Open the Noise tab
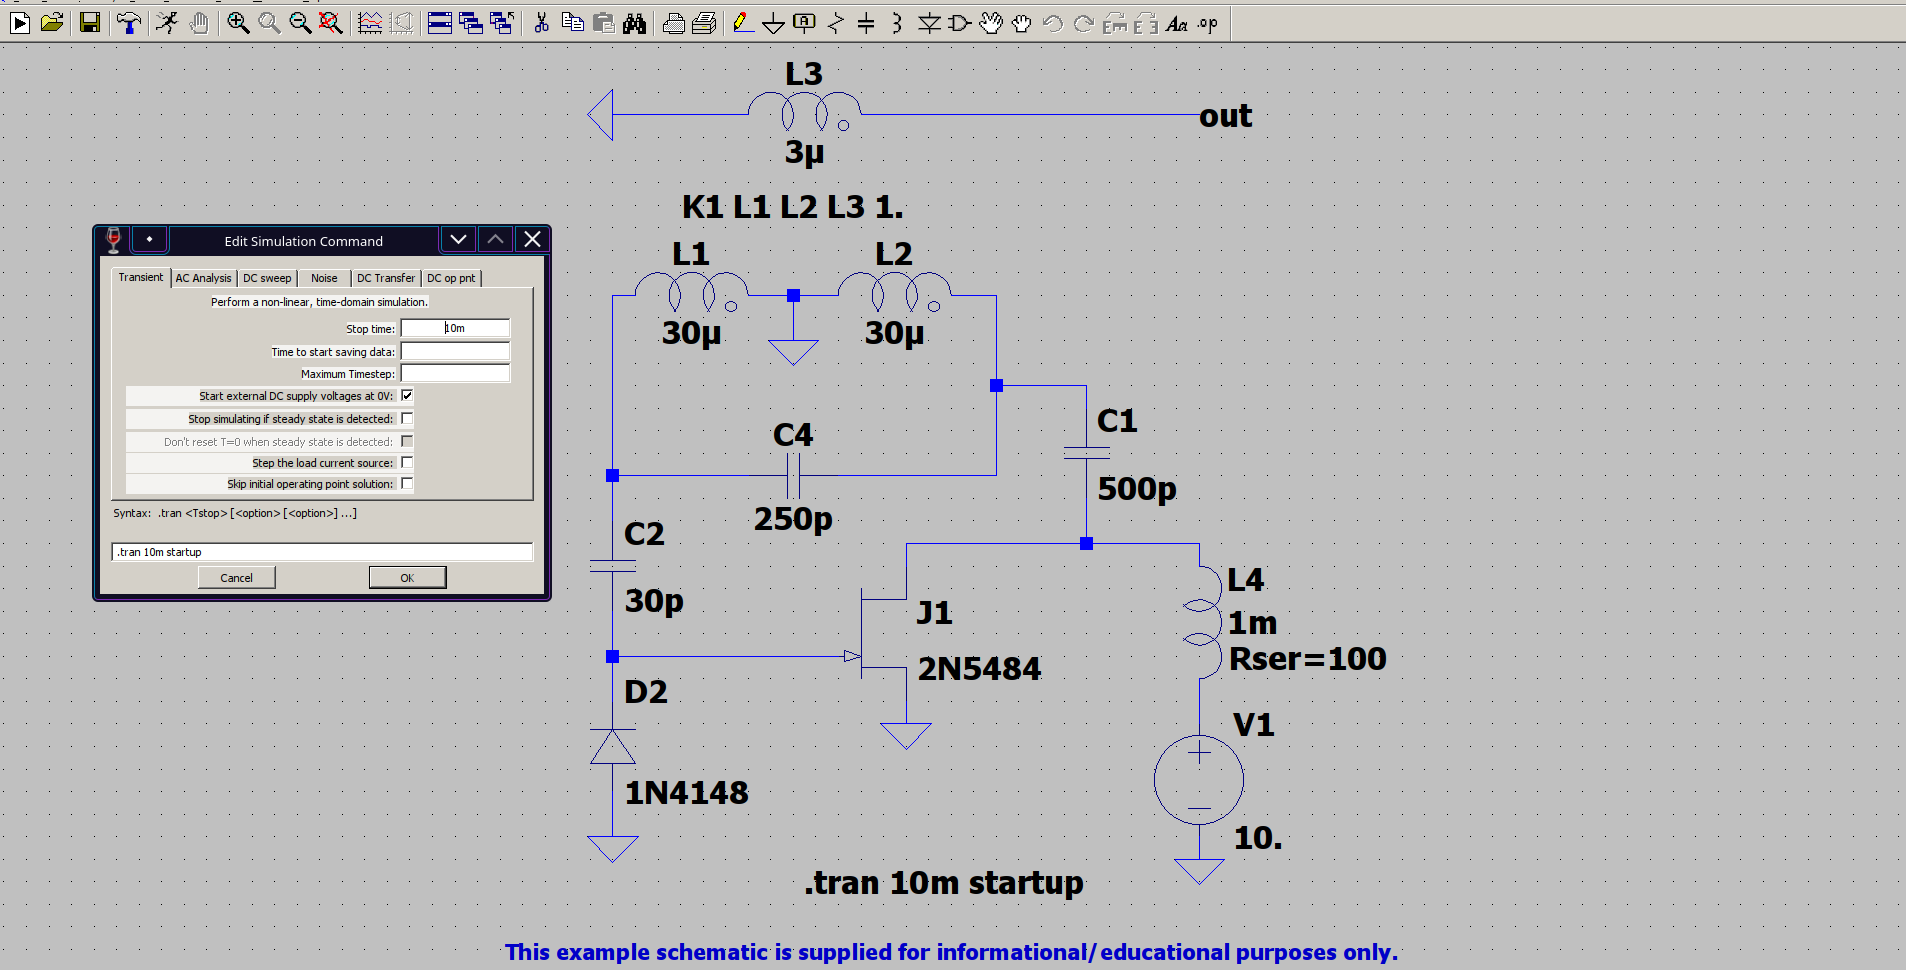Screen dimensions: 1906x970 click(324, 278)
